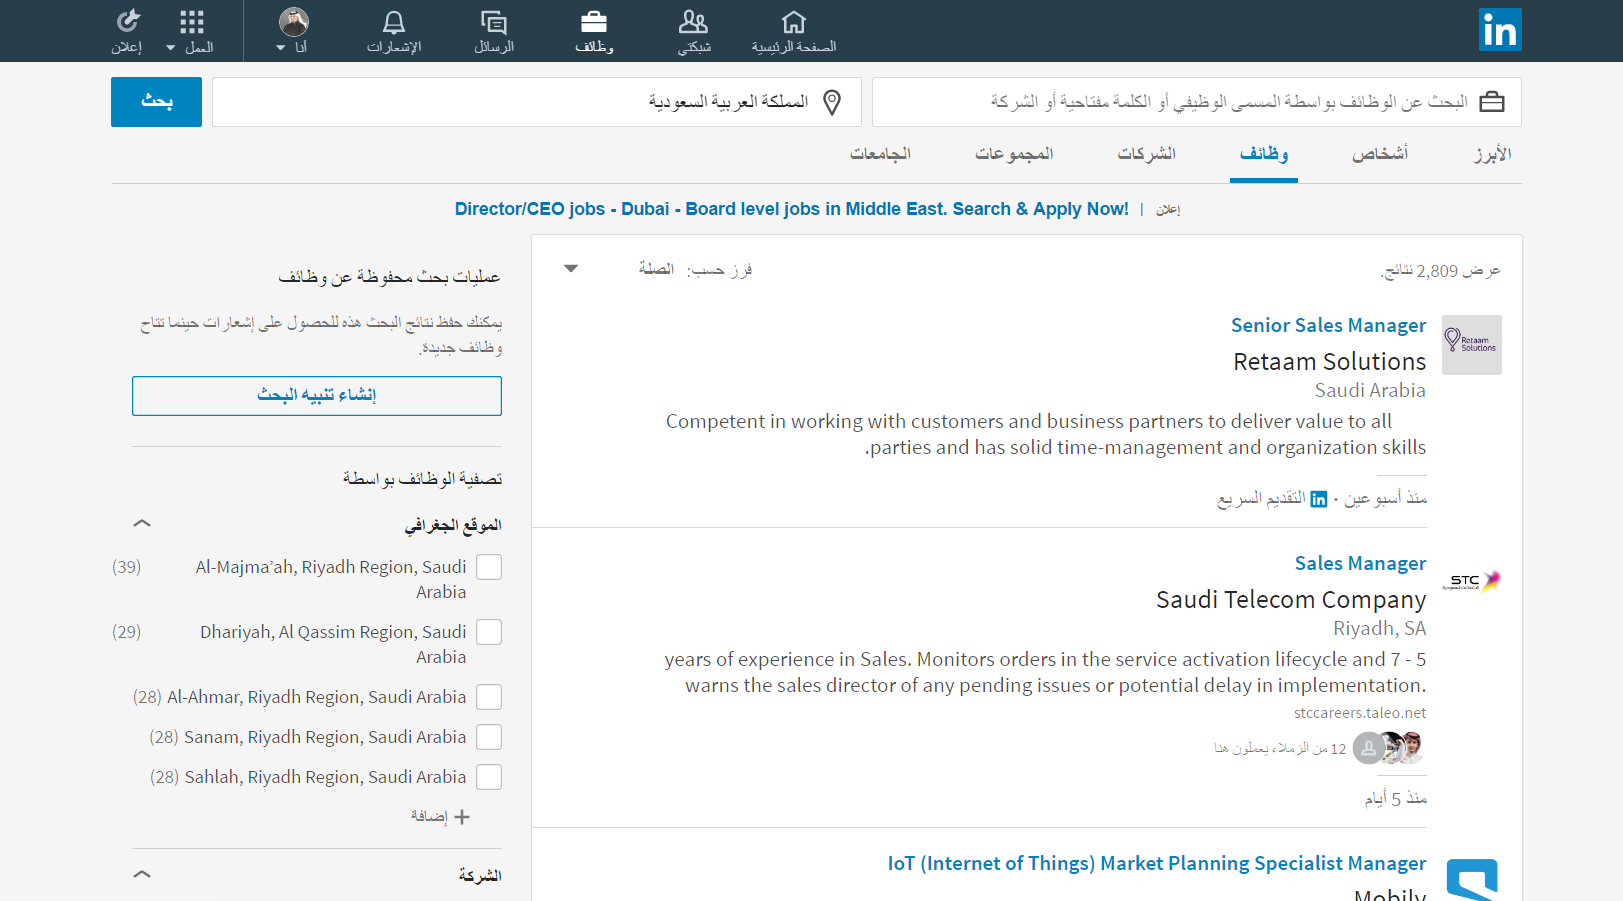Image resolution: width=1623 pixels, height=901 pixels.
Task: Click the 2,809 results count text
Action: [1440, 271]
